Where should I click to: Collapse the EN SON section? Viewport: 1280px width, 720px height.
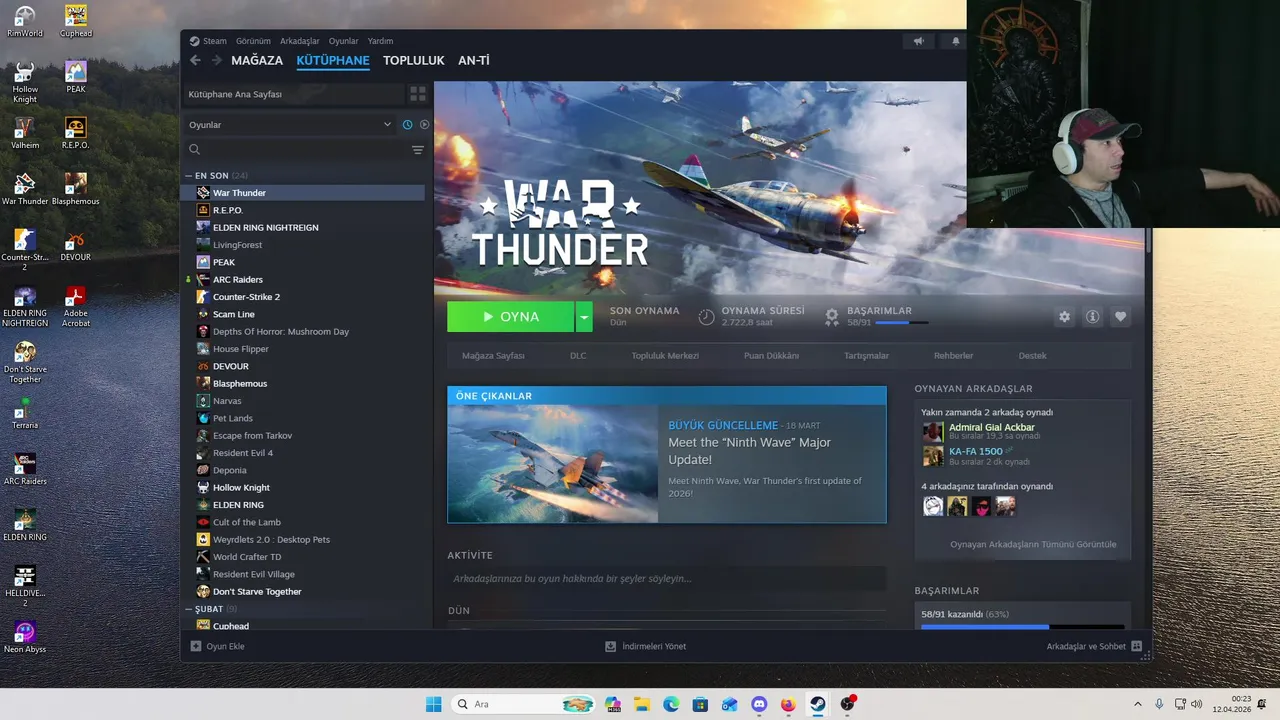pyautogui.click(x=188, y=175)
